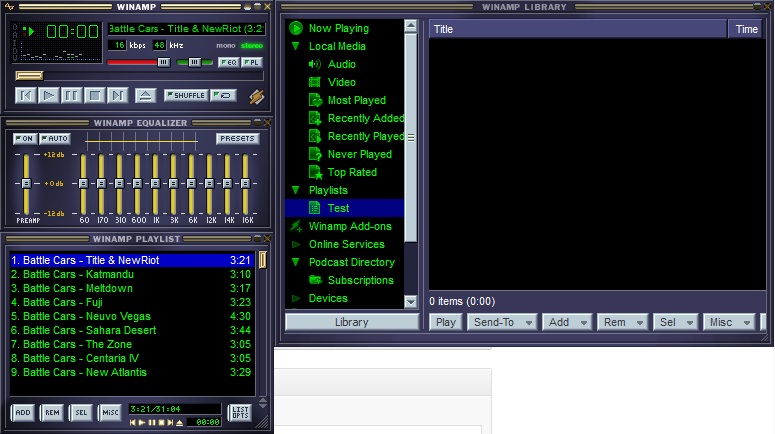Open Winamp Add-ons in library
Screen dimensions: 775x434
click(350, 226)
